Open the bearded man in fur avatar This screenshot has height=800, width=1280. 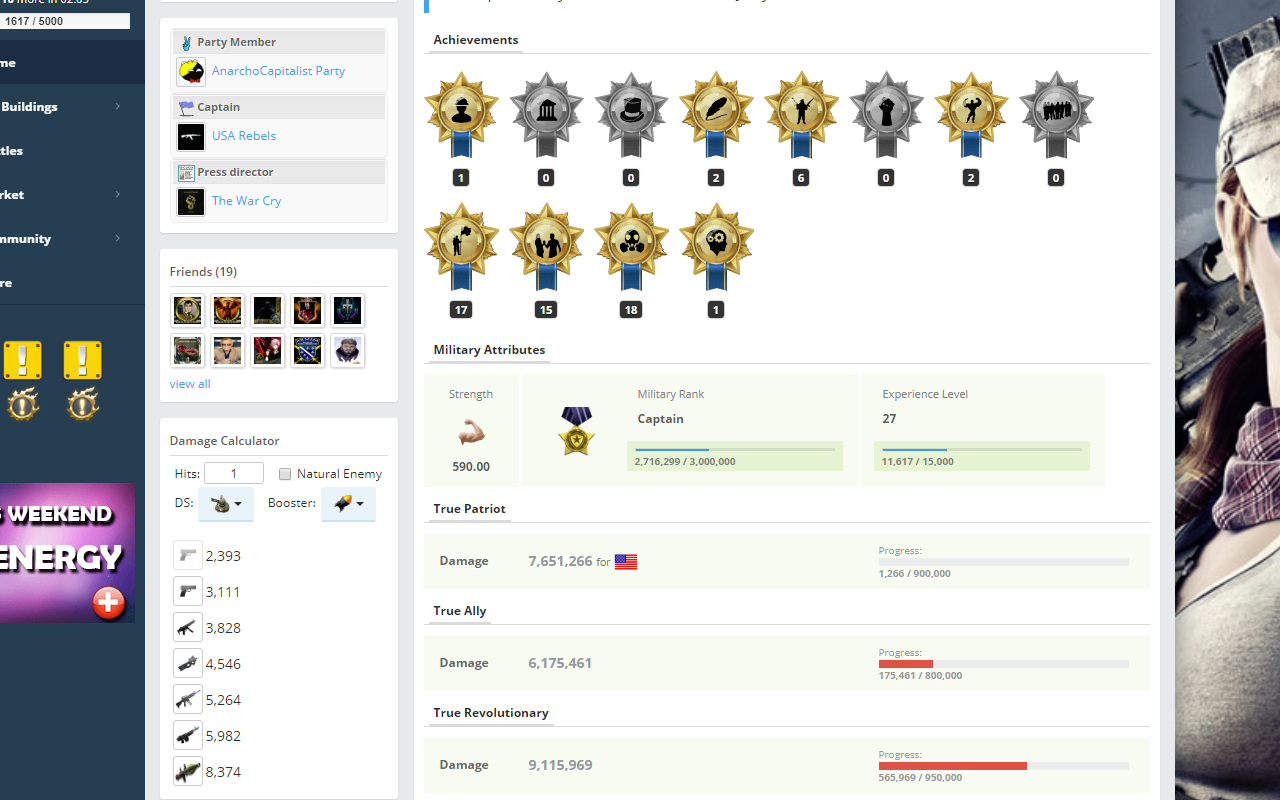(347, 350)
